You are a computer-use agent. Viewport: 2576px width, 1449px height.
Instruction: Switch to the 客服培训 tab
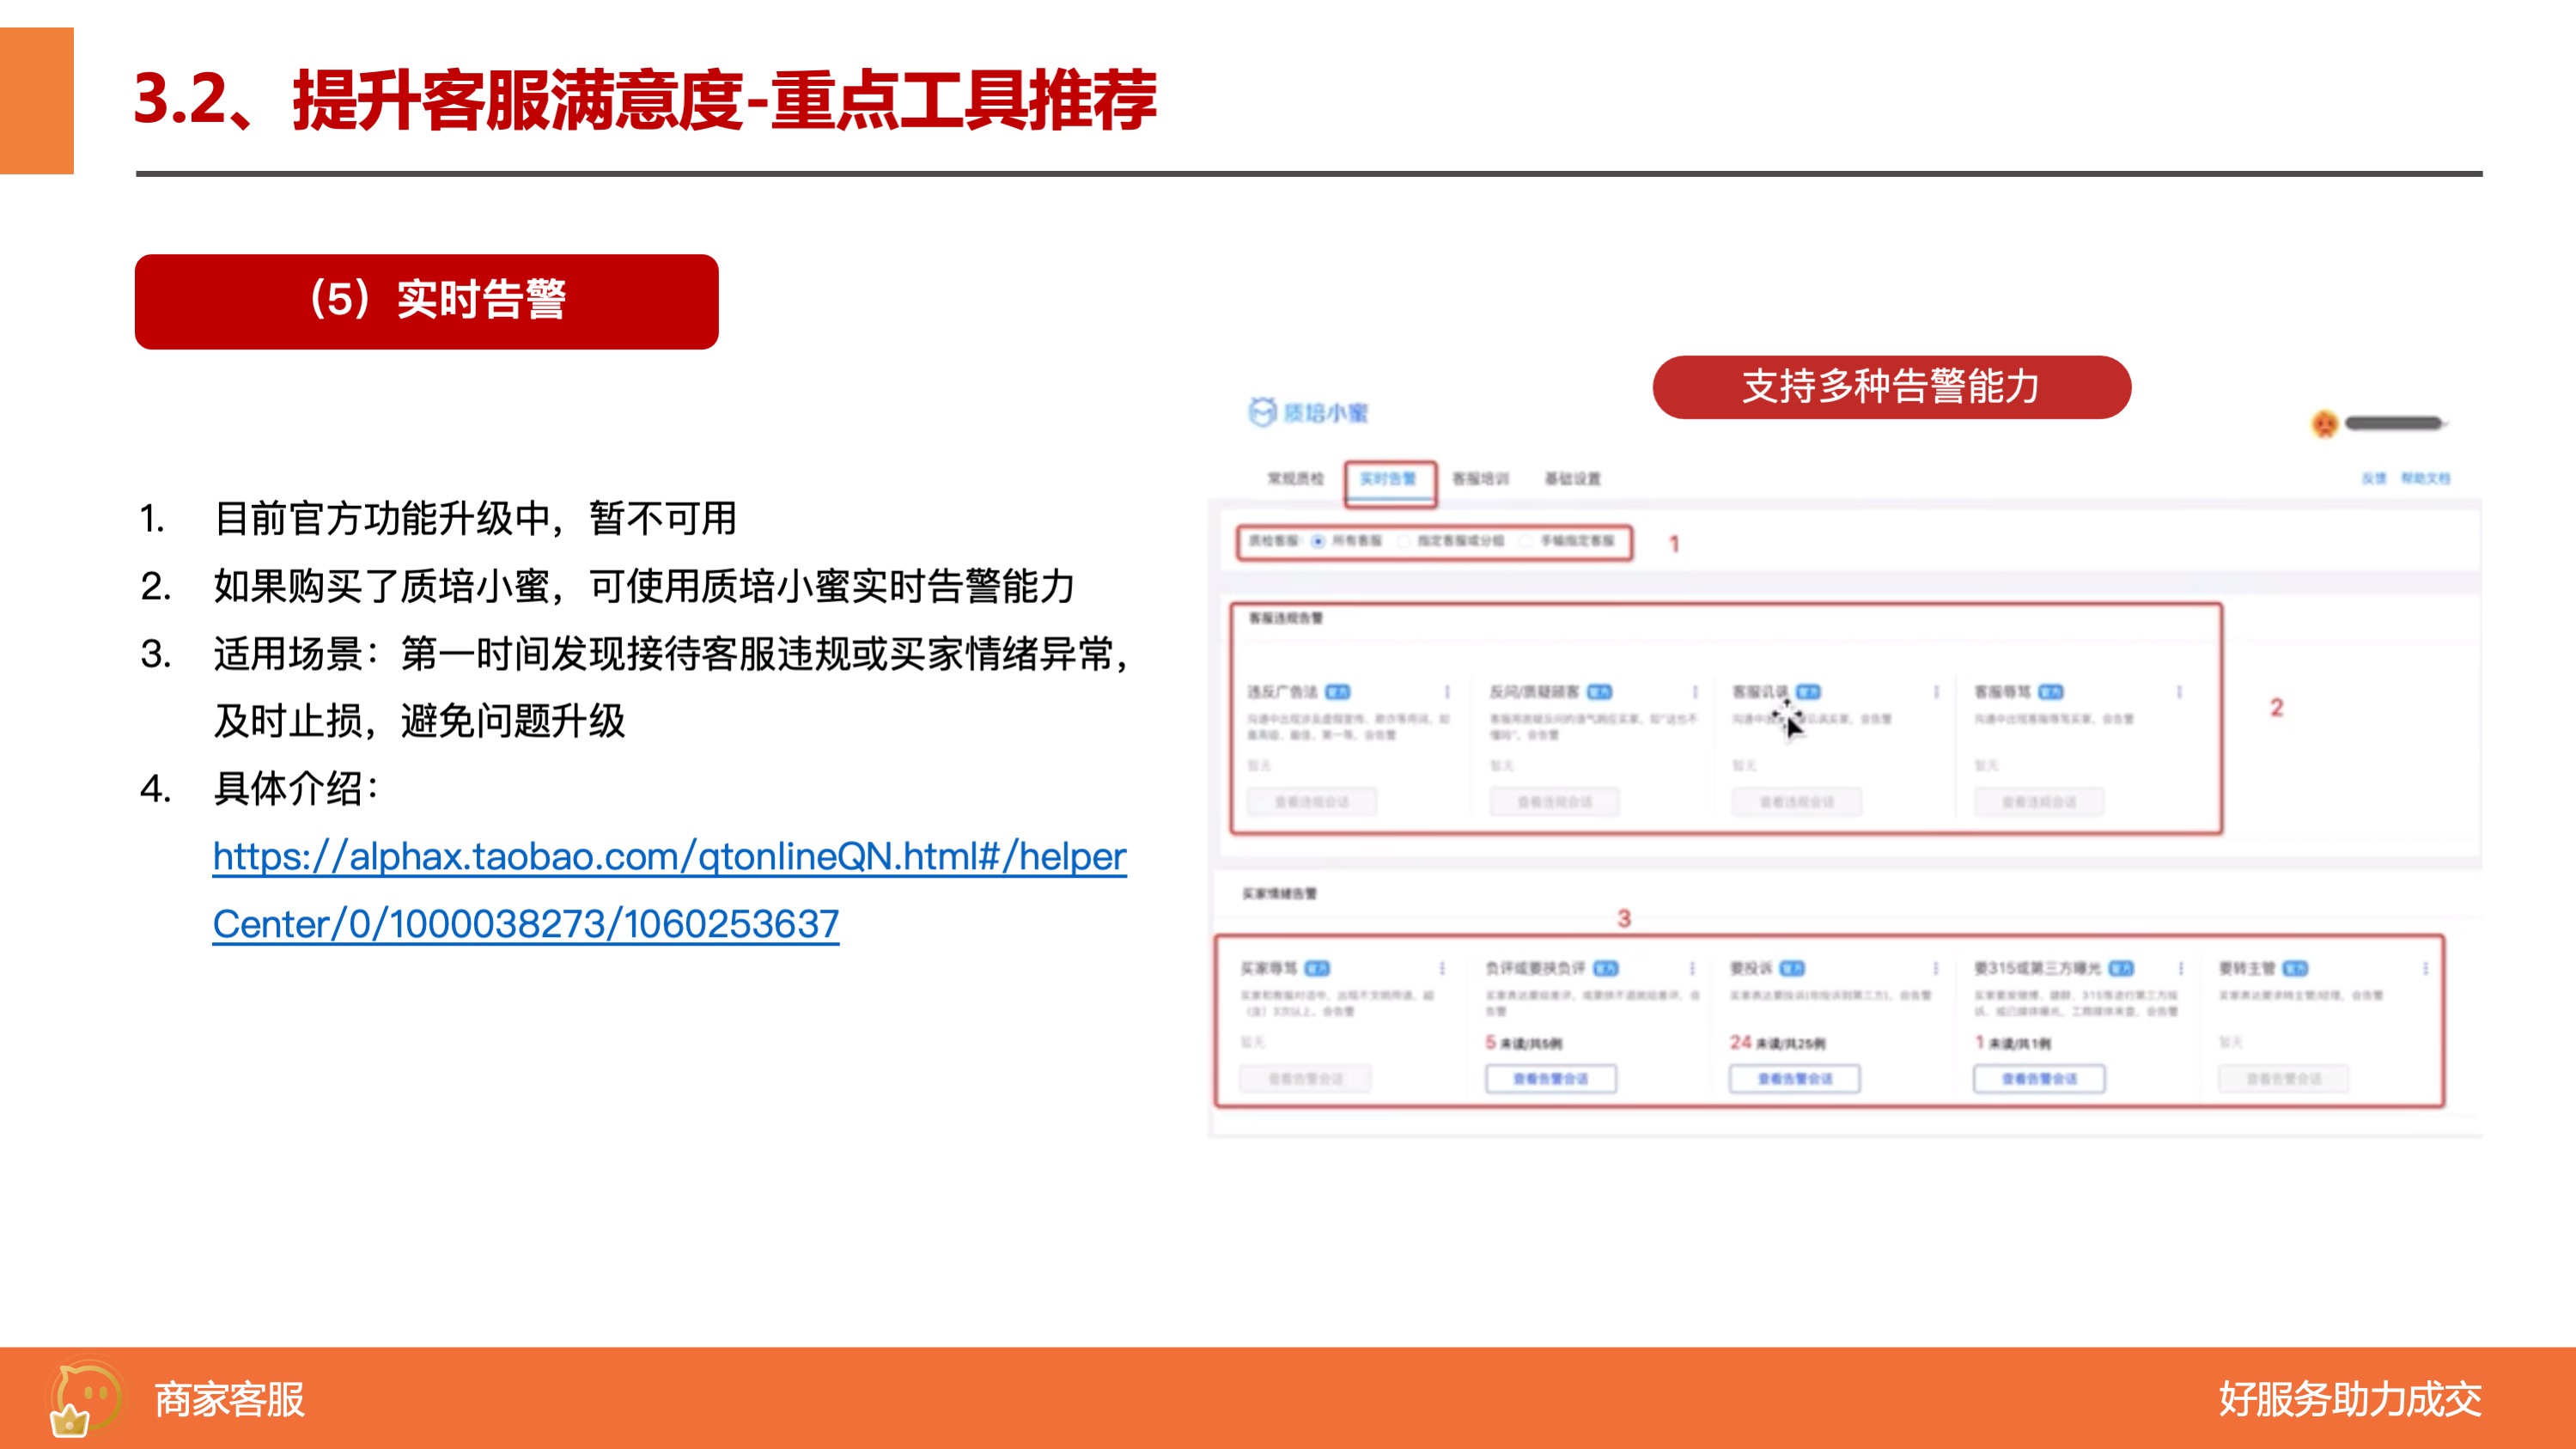click(x=1481, y=479)
